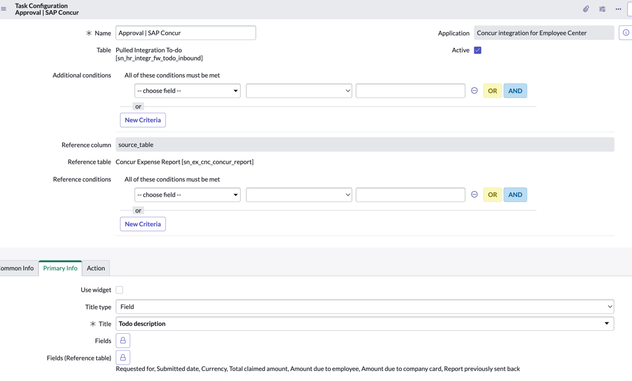Remove the Reference conditions row
This screenshot has height=381, width=632.
(x=474, y=195)
